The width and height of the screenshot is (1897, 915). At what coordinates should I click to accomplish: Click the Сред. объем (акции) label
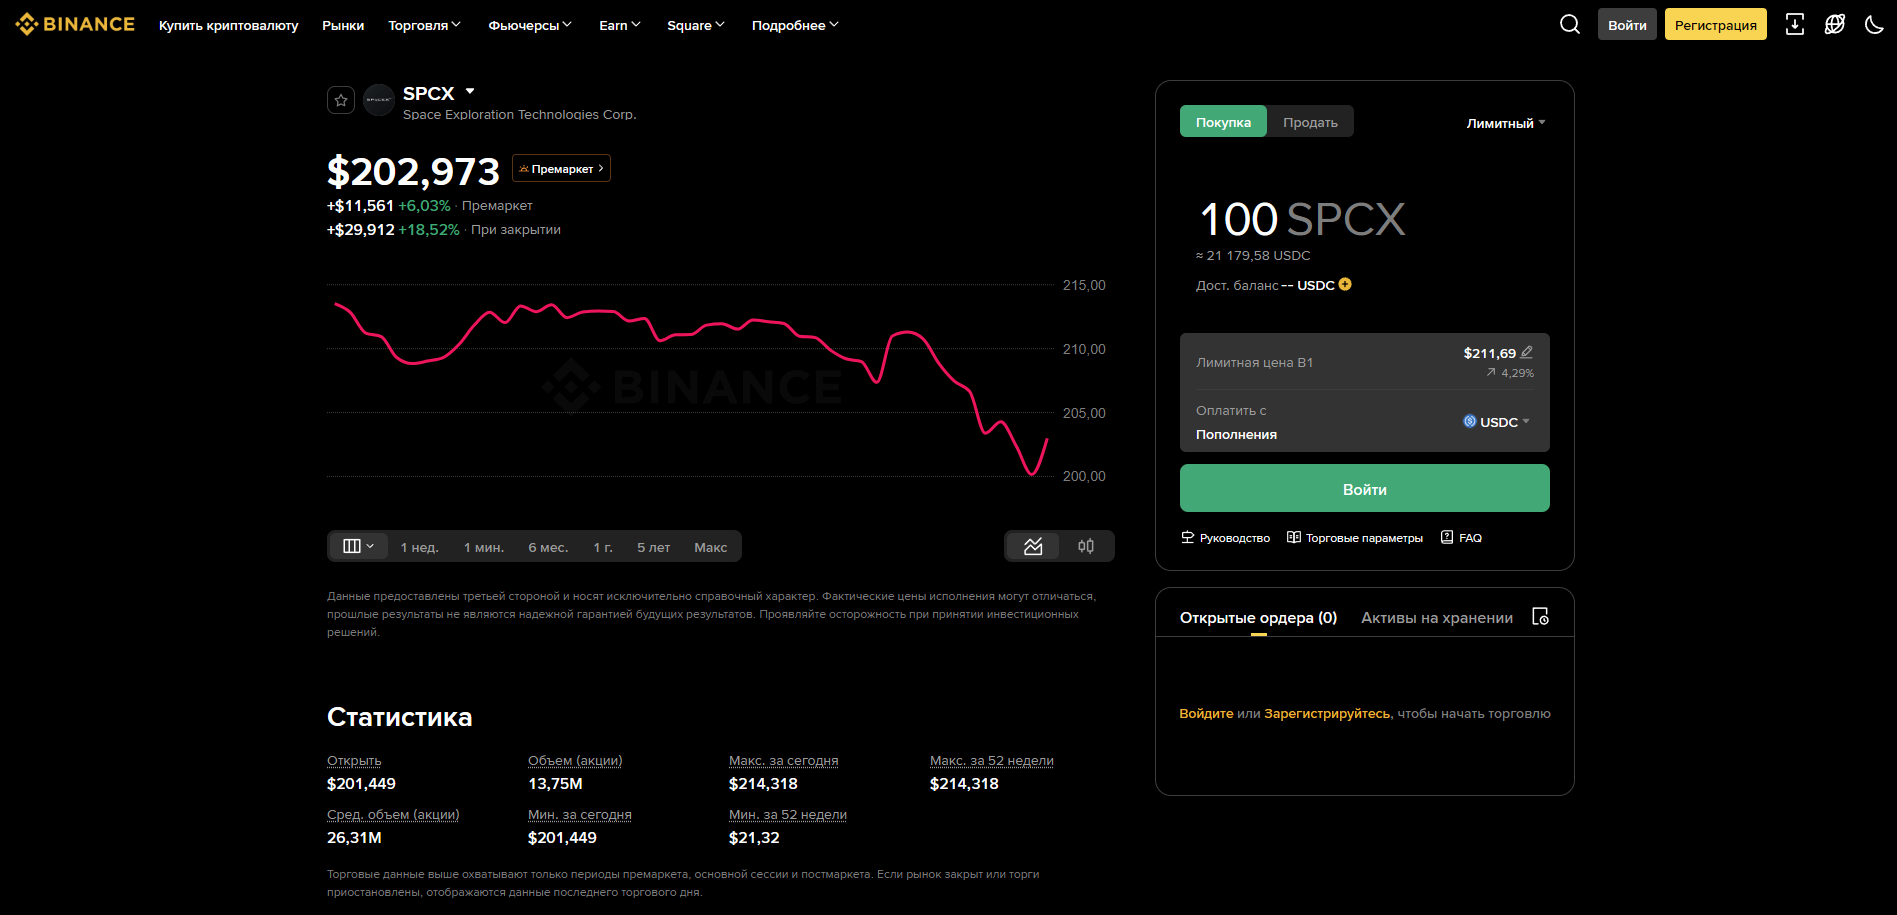click(x=393, y=815)
